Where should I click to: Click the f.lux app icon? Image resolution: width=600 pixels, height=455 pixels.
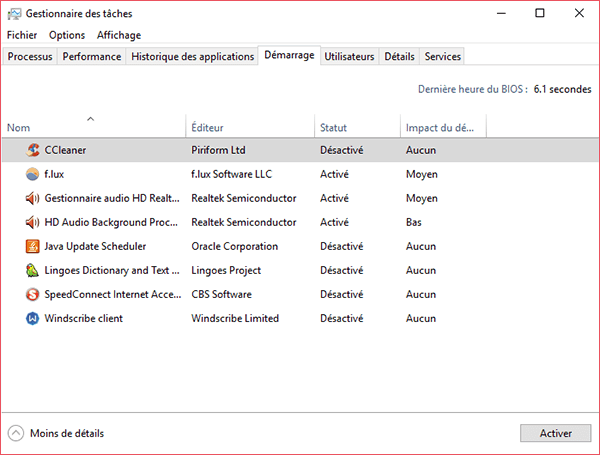(x=33, y=174)
